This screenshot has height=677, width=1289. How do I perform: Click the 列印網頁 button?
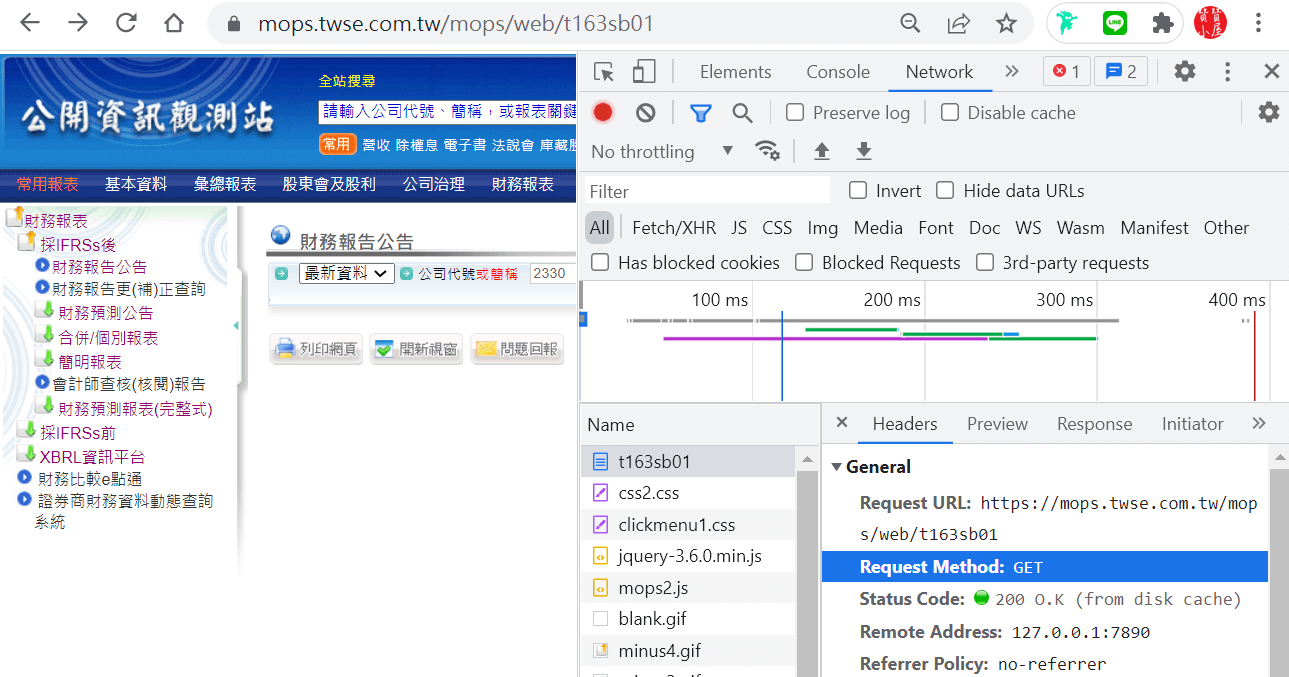[314, 349]
